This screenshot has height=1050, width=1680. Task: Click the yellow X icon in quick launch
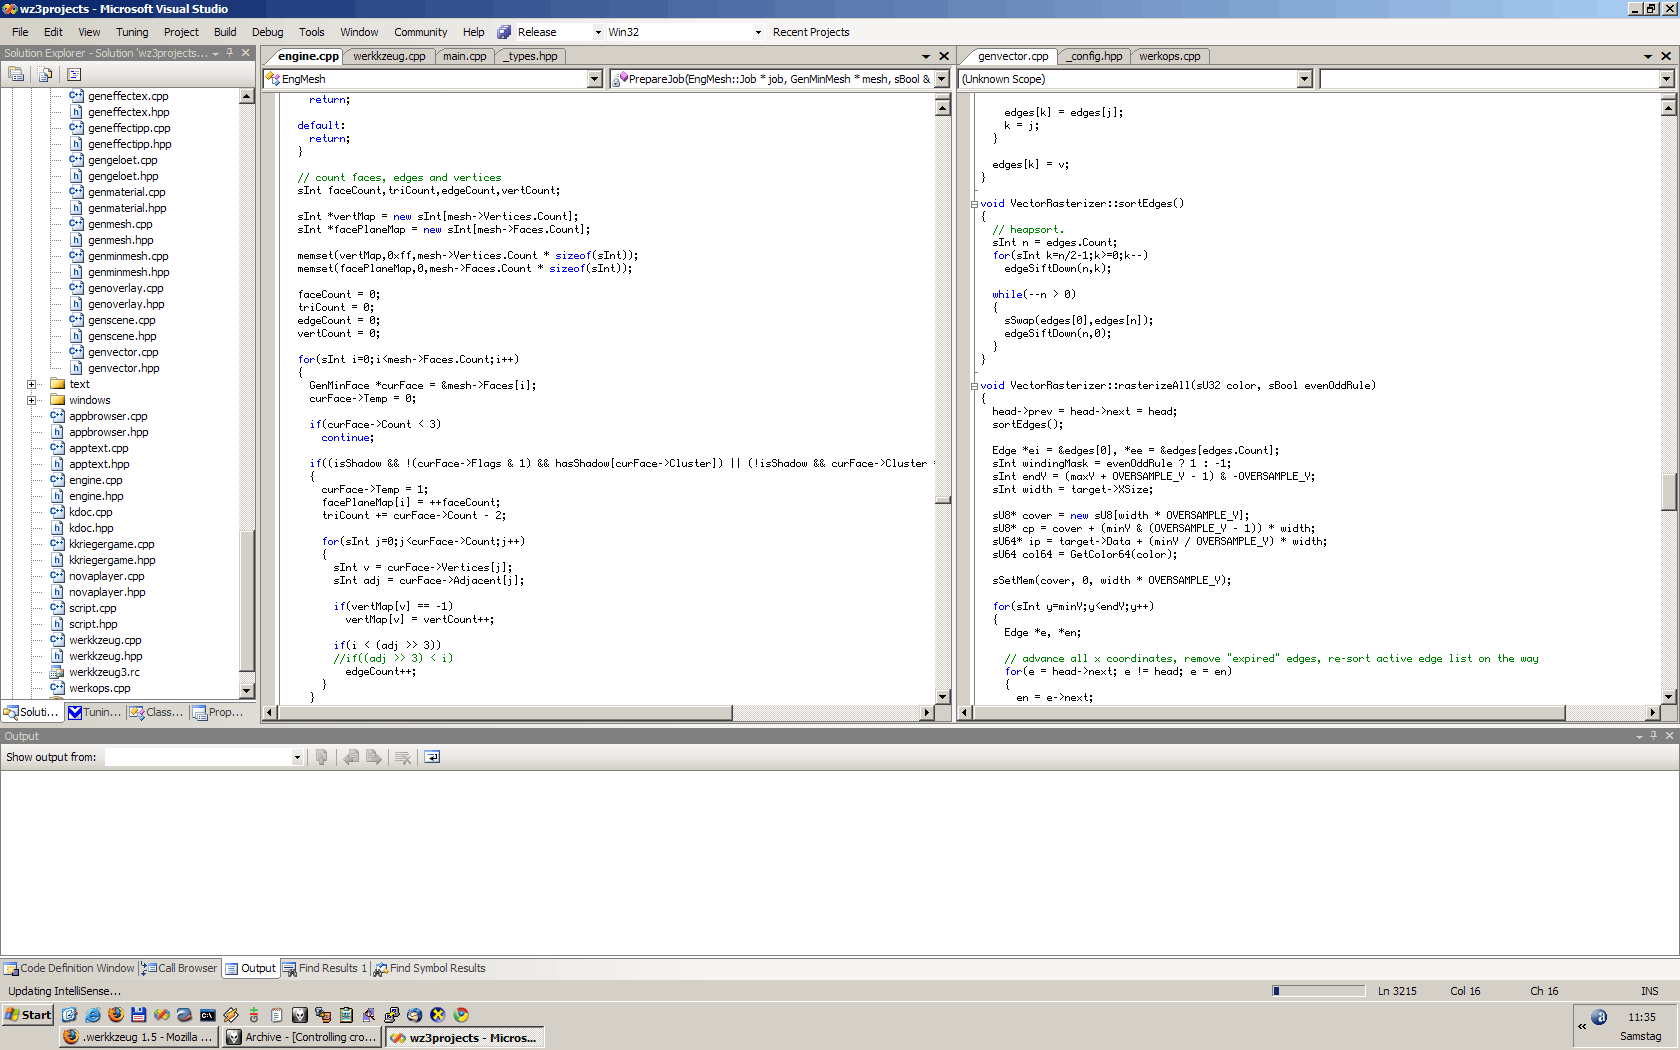(438, 1015)
